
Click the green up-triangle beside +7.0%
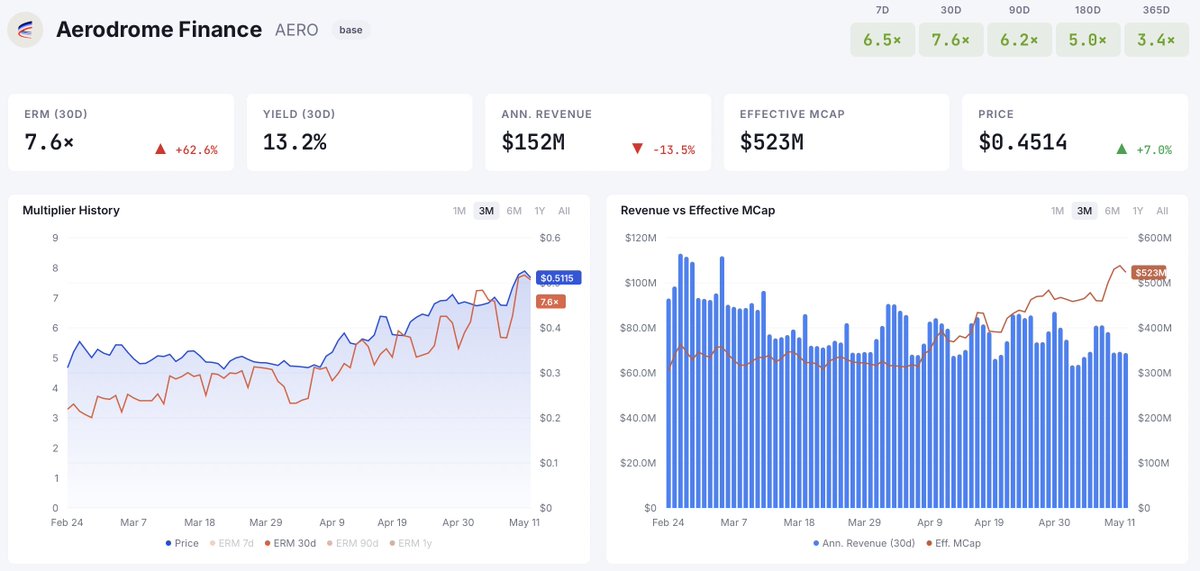click(x=1122, y=150)
